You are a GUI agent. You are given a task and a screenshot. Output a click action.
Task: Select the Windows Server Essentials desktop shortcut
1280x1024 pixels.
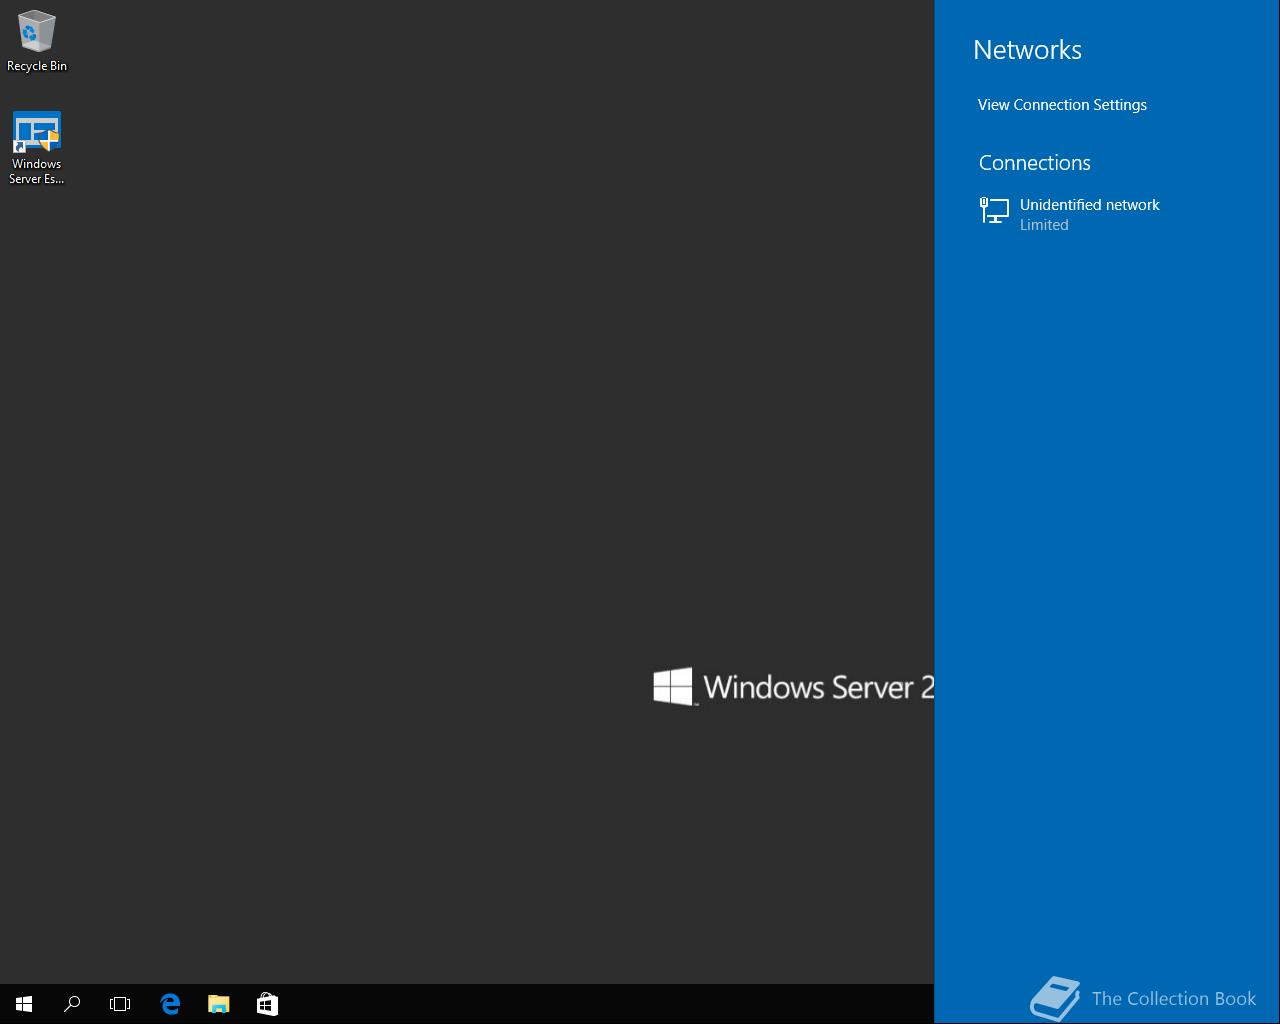37,148
